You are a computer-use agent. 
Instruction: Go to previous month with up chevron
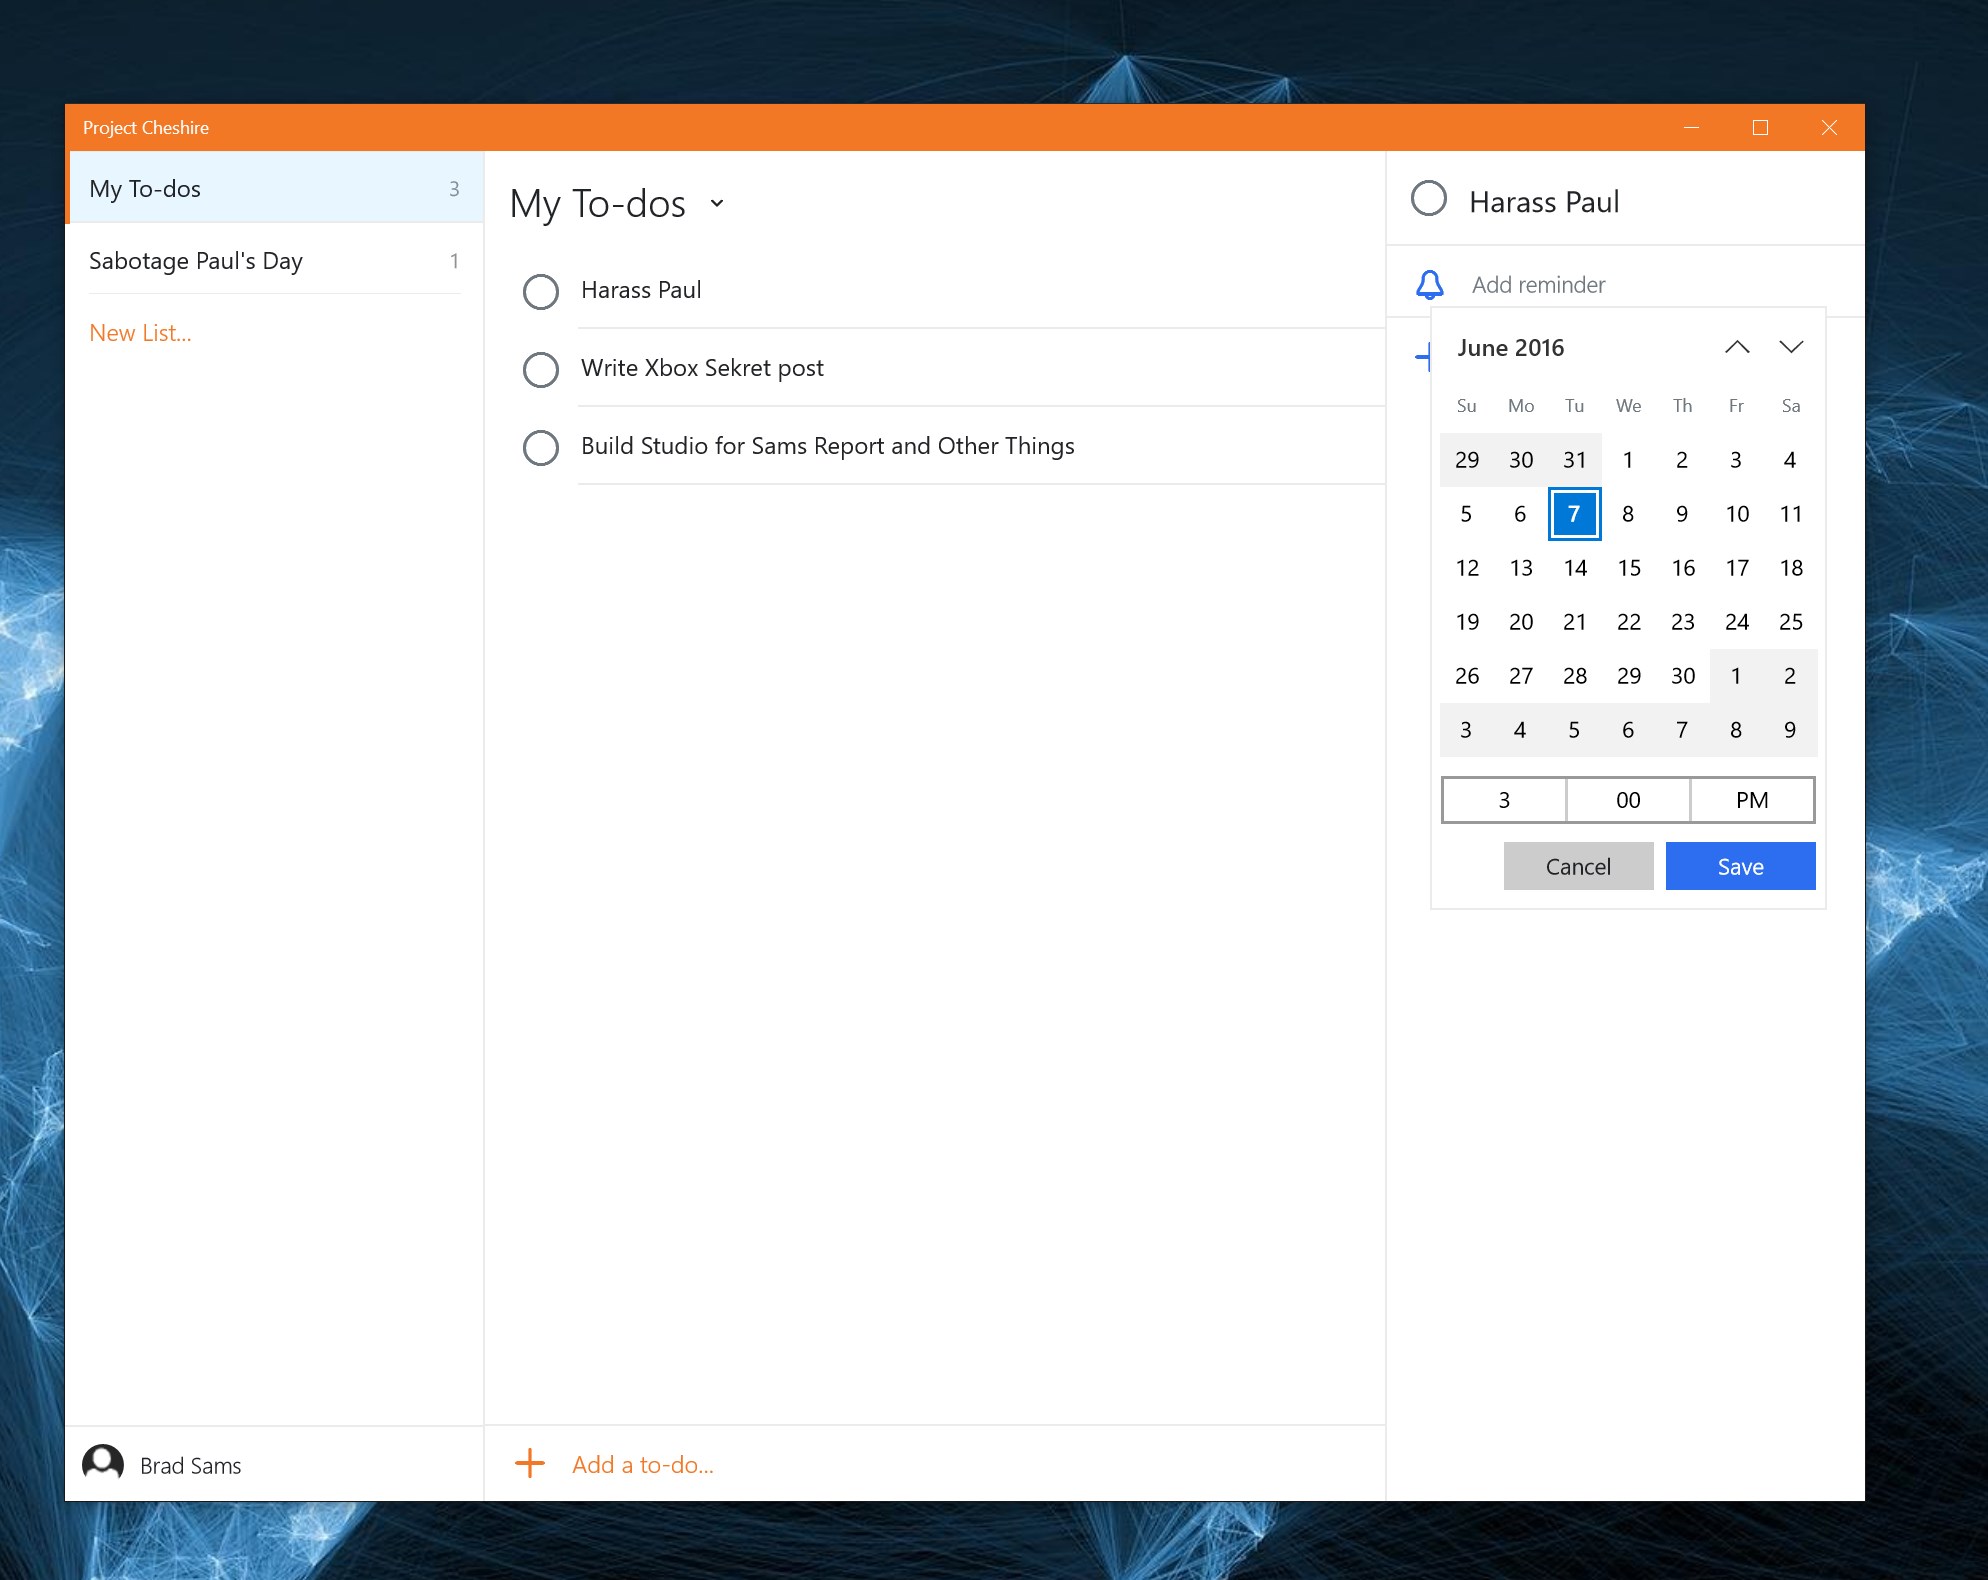pos(1737,347)
